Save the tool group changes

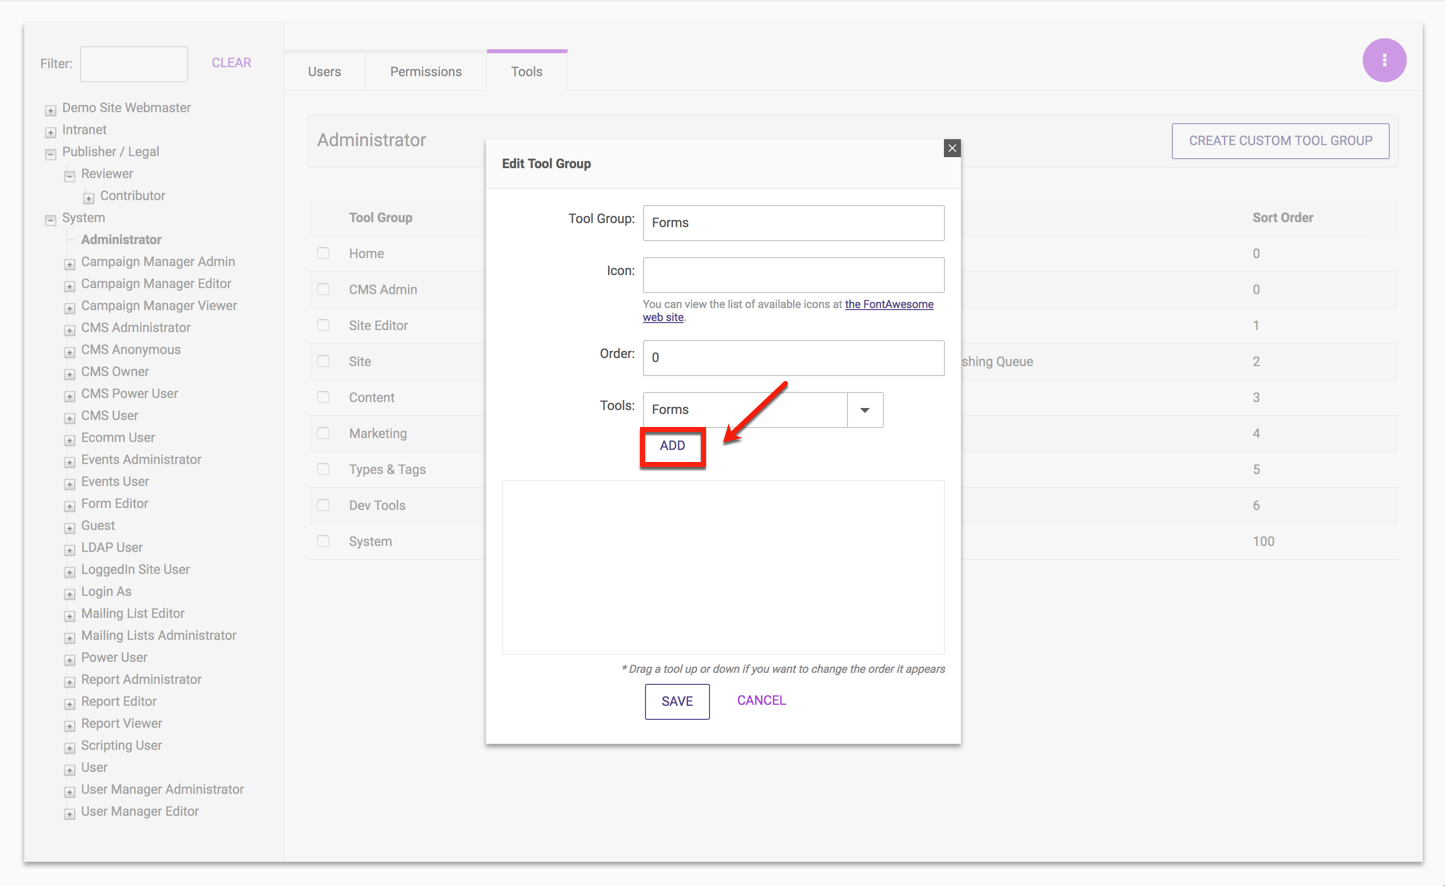click(x=677, y=701)
